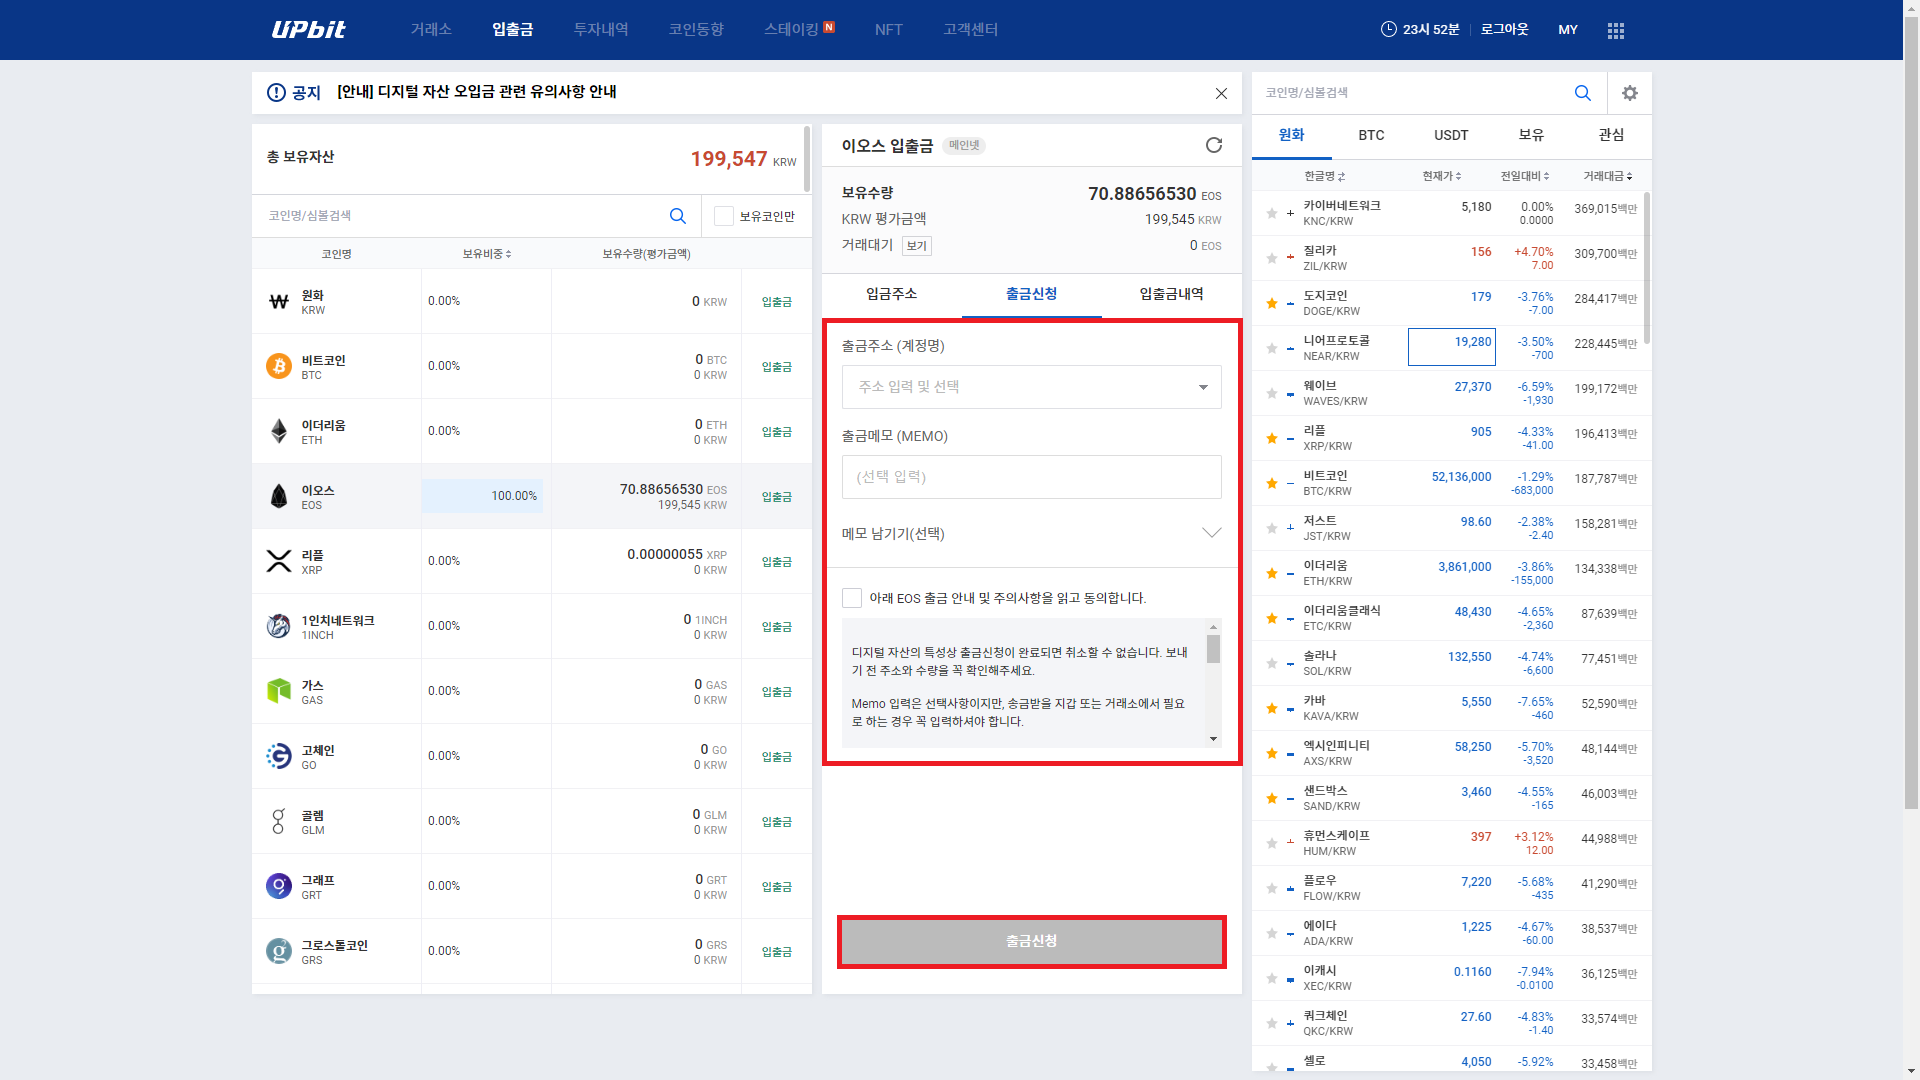
Task: Toggle favorite star for 웨이브 row
Action: pyautogui.click(x=1272, y=393)
